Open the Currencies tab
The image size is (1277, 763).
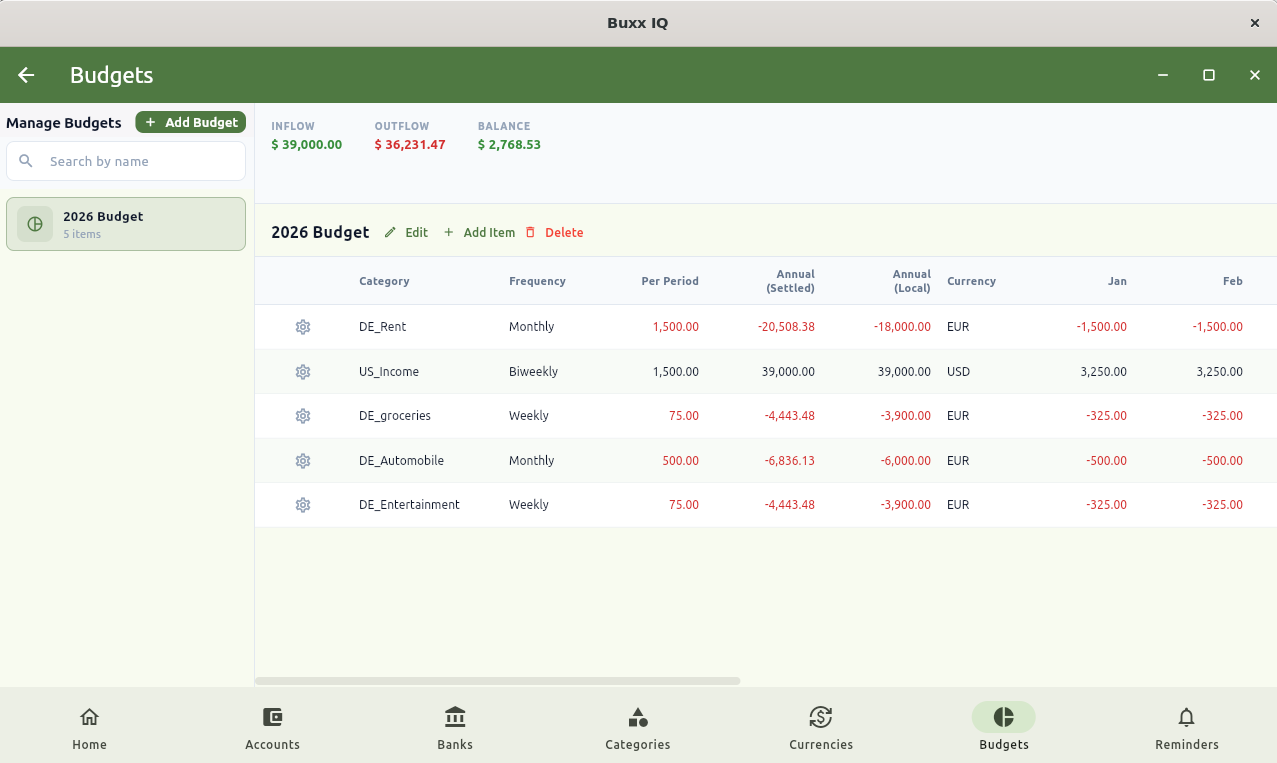821,728
